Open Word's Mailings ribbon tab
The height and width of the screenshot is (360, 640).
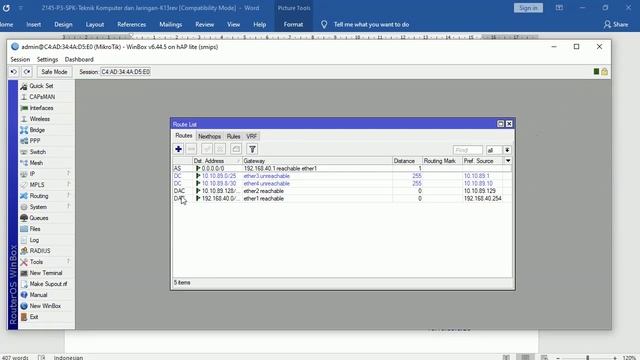click(x=171, y=24)
